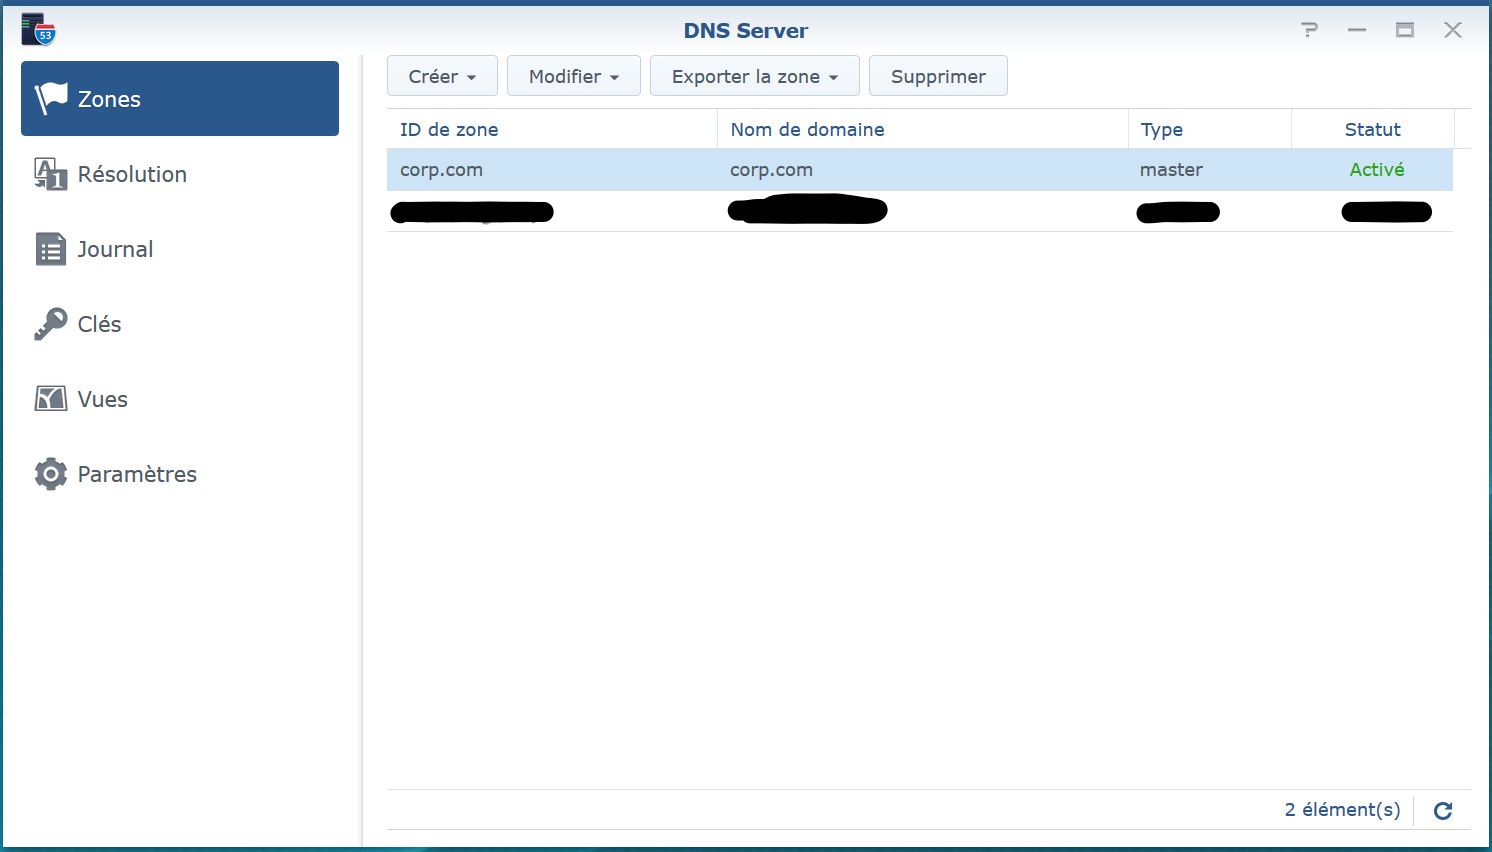Click the Paramètres gear icon

click(x=50, y=474)
